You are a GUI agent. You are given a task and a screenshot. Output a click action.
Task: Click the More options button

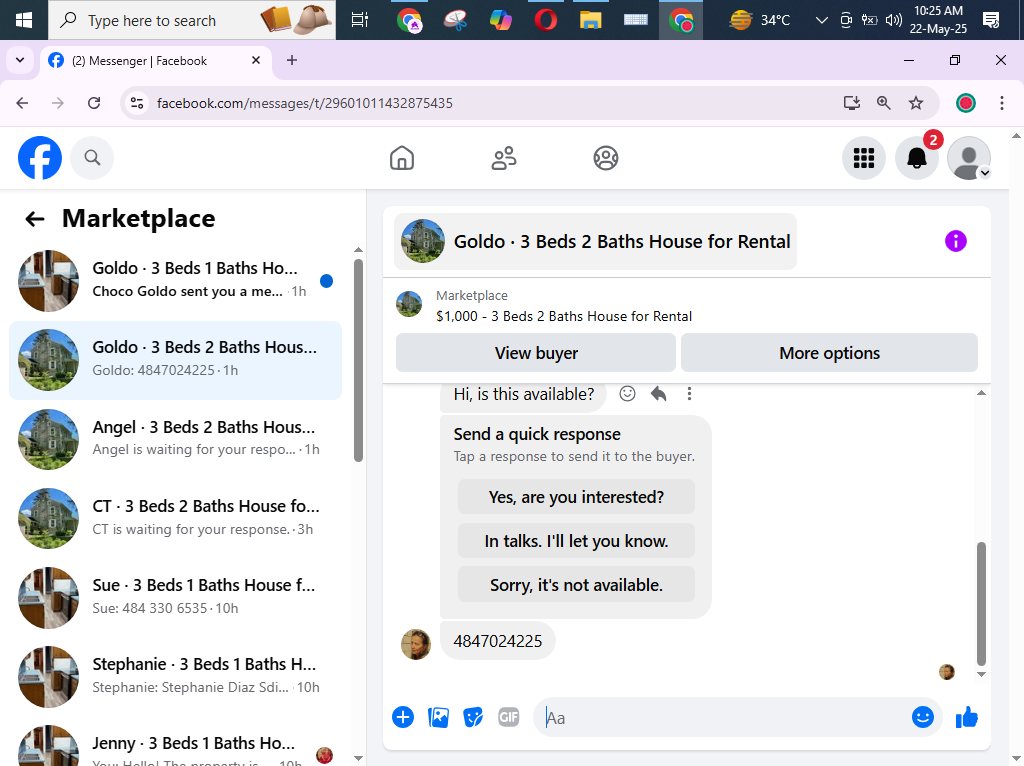[829, 353]
